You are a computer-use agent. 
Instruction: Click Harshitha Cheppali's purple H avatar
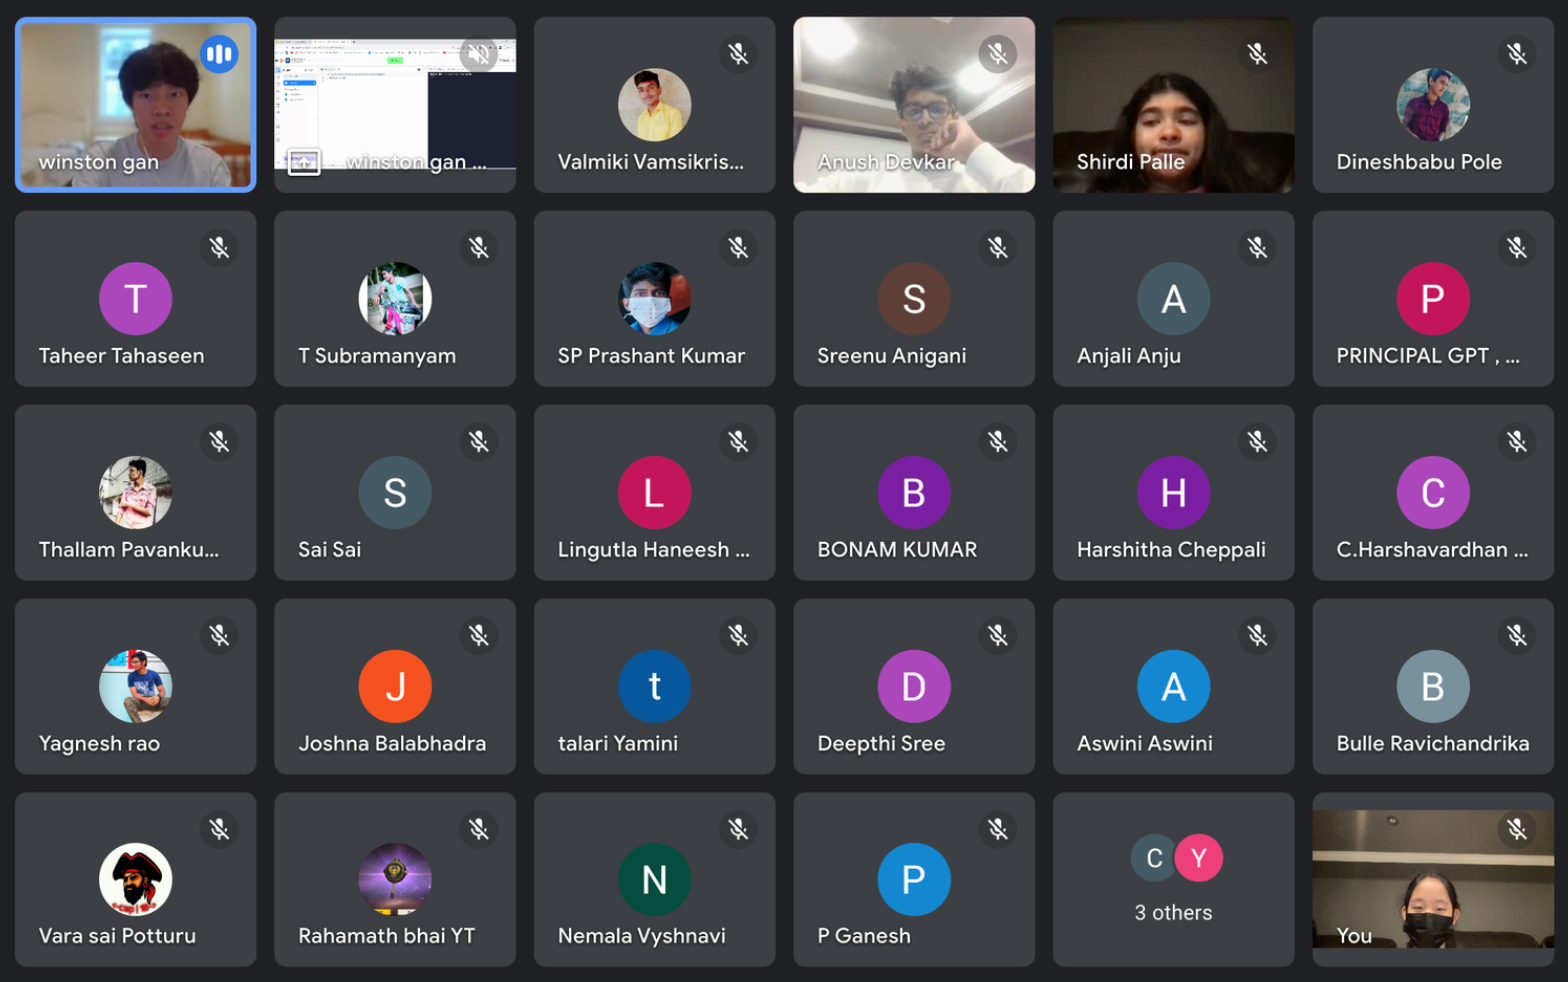tap(1173, 493)
